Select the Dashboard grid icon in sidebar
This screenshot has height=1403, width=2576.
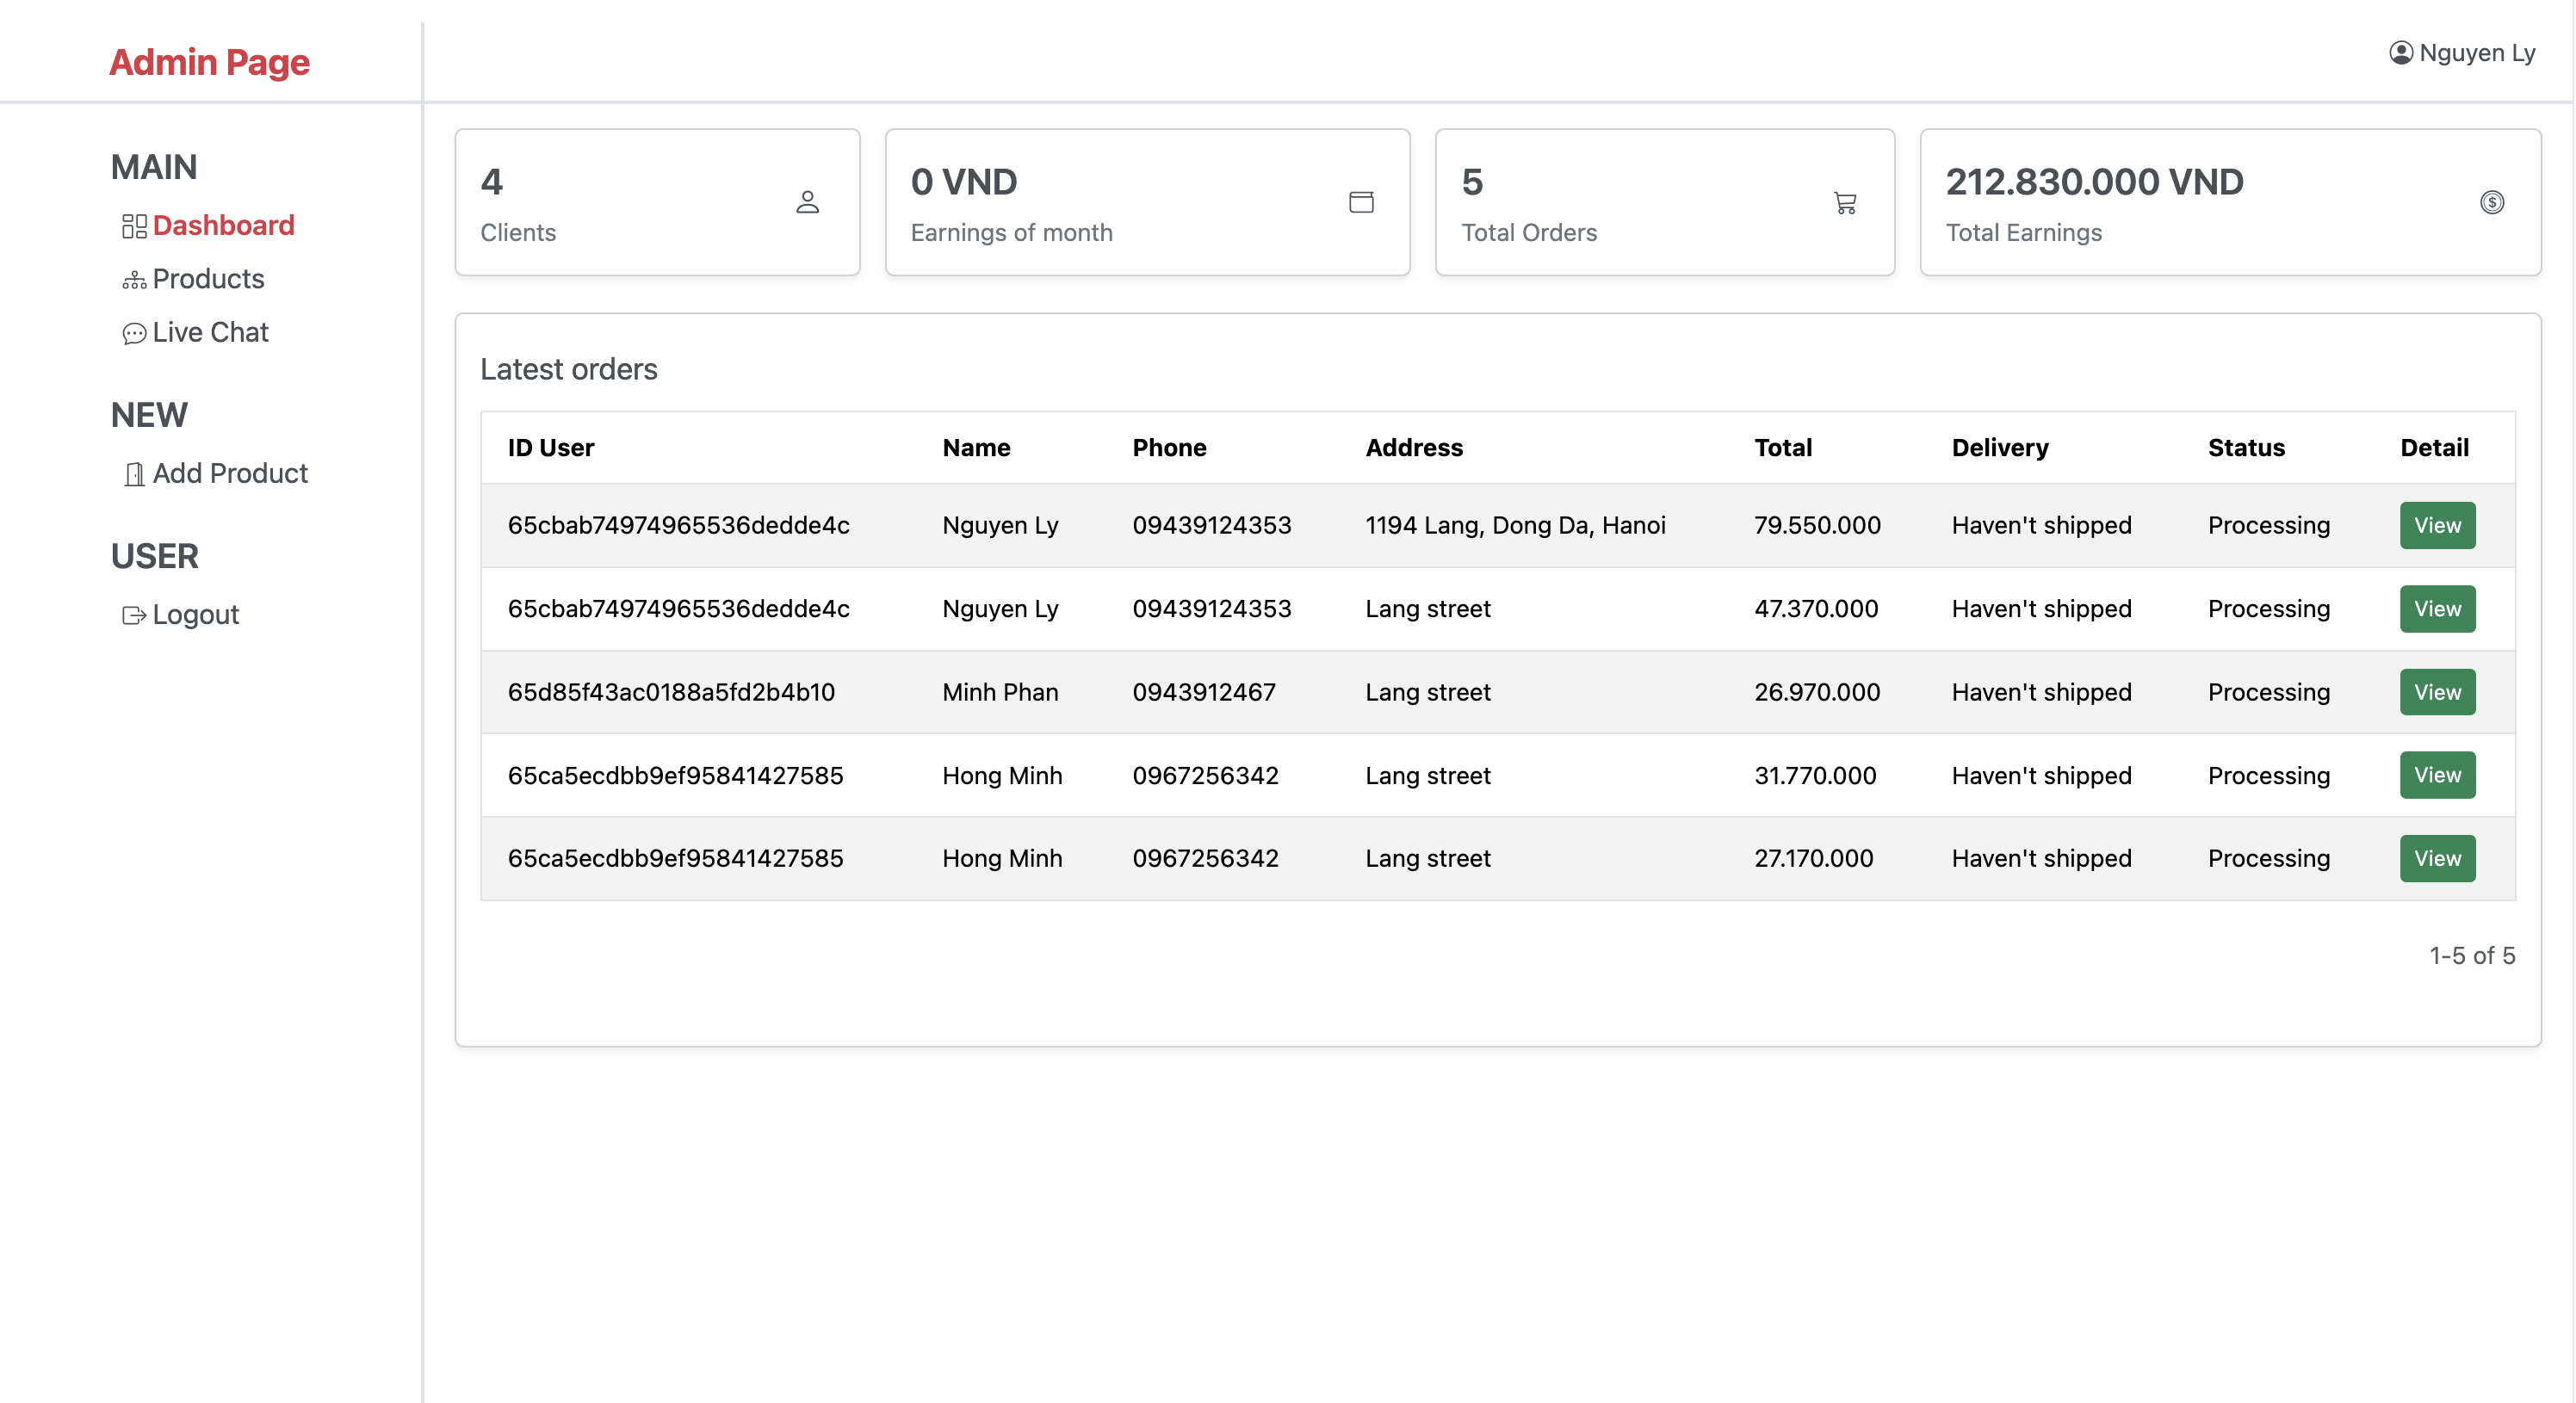coord(134,226)
